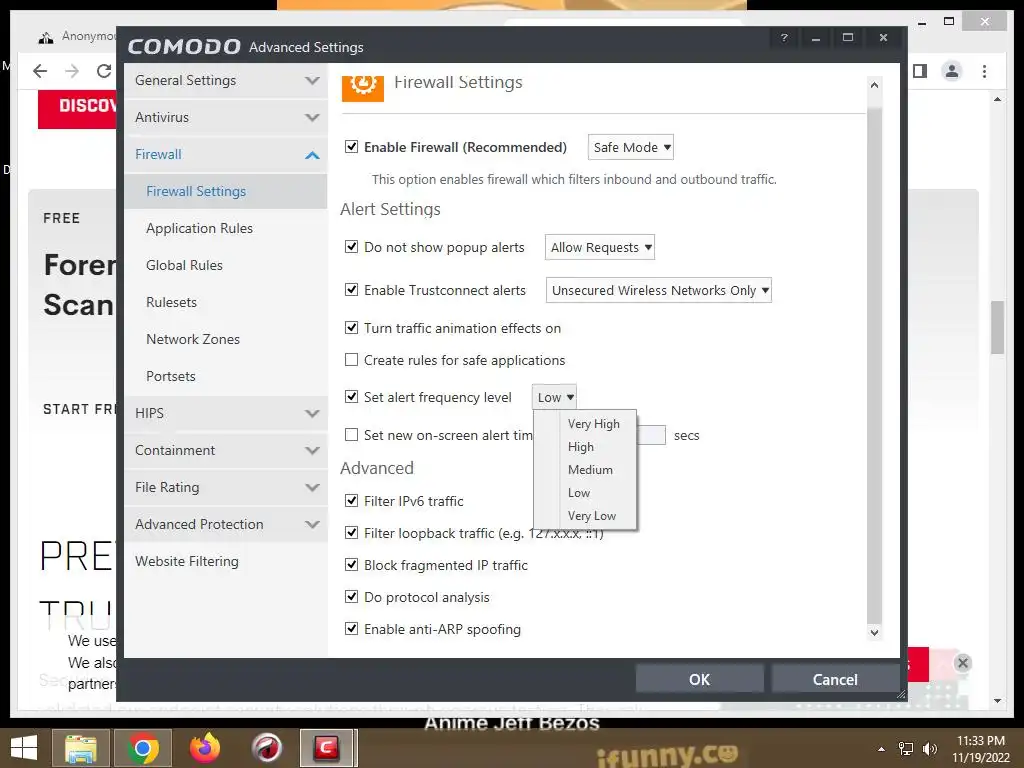Open Firewall Settings sidebar item
1024x768 pixels.
225,191
